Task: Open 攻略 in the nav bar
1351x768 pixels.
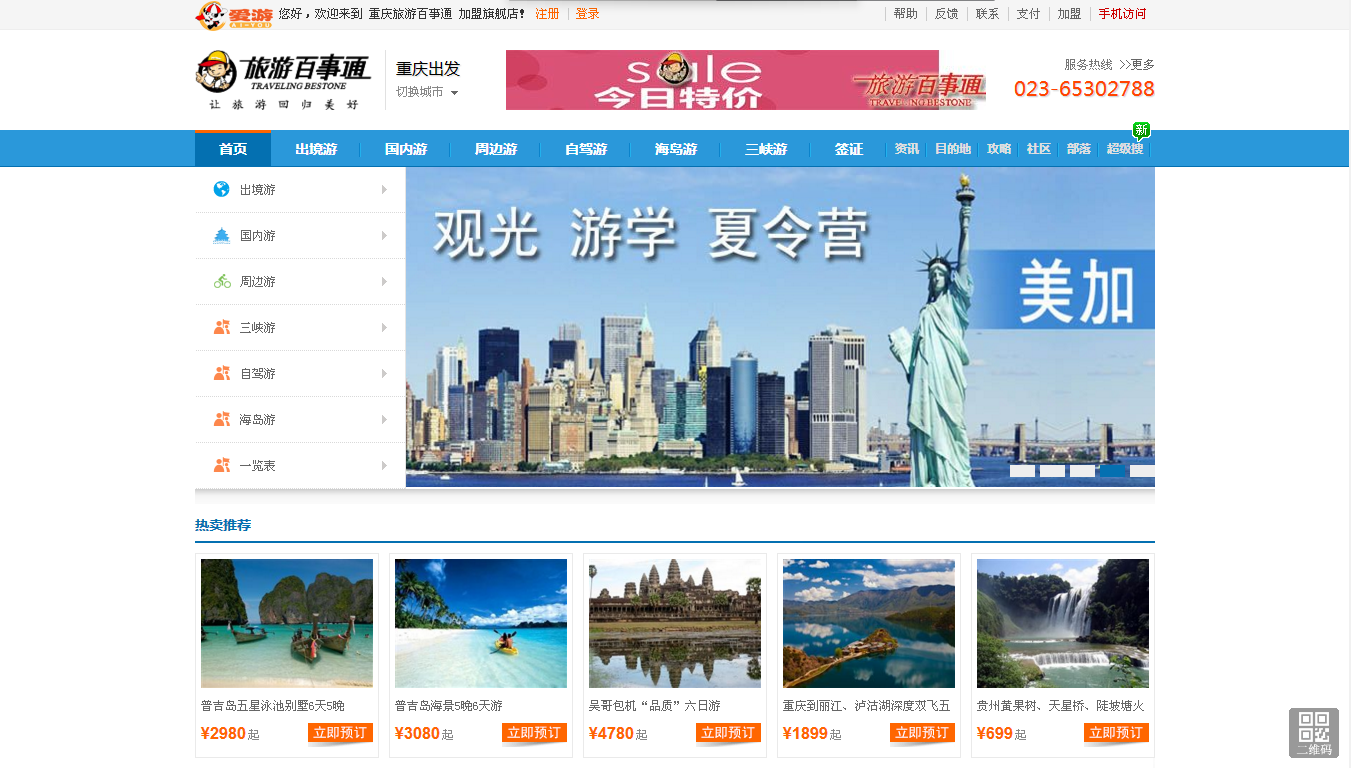Action: point(999,149)
